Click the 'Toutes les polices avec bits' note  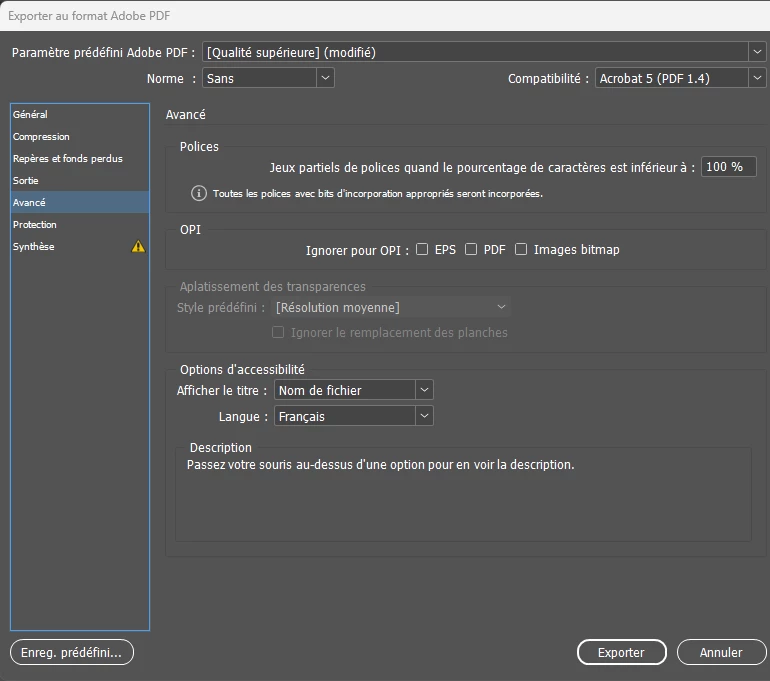click(x=378, y=193)
